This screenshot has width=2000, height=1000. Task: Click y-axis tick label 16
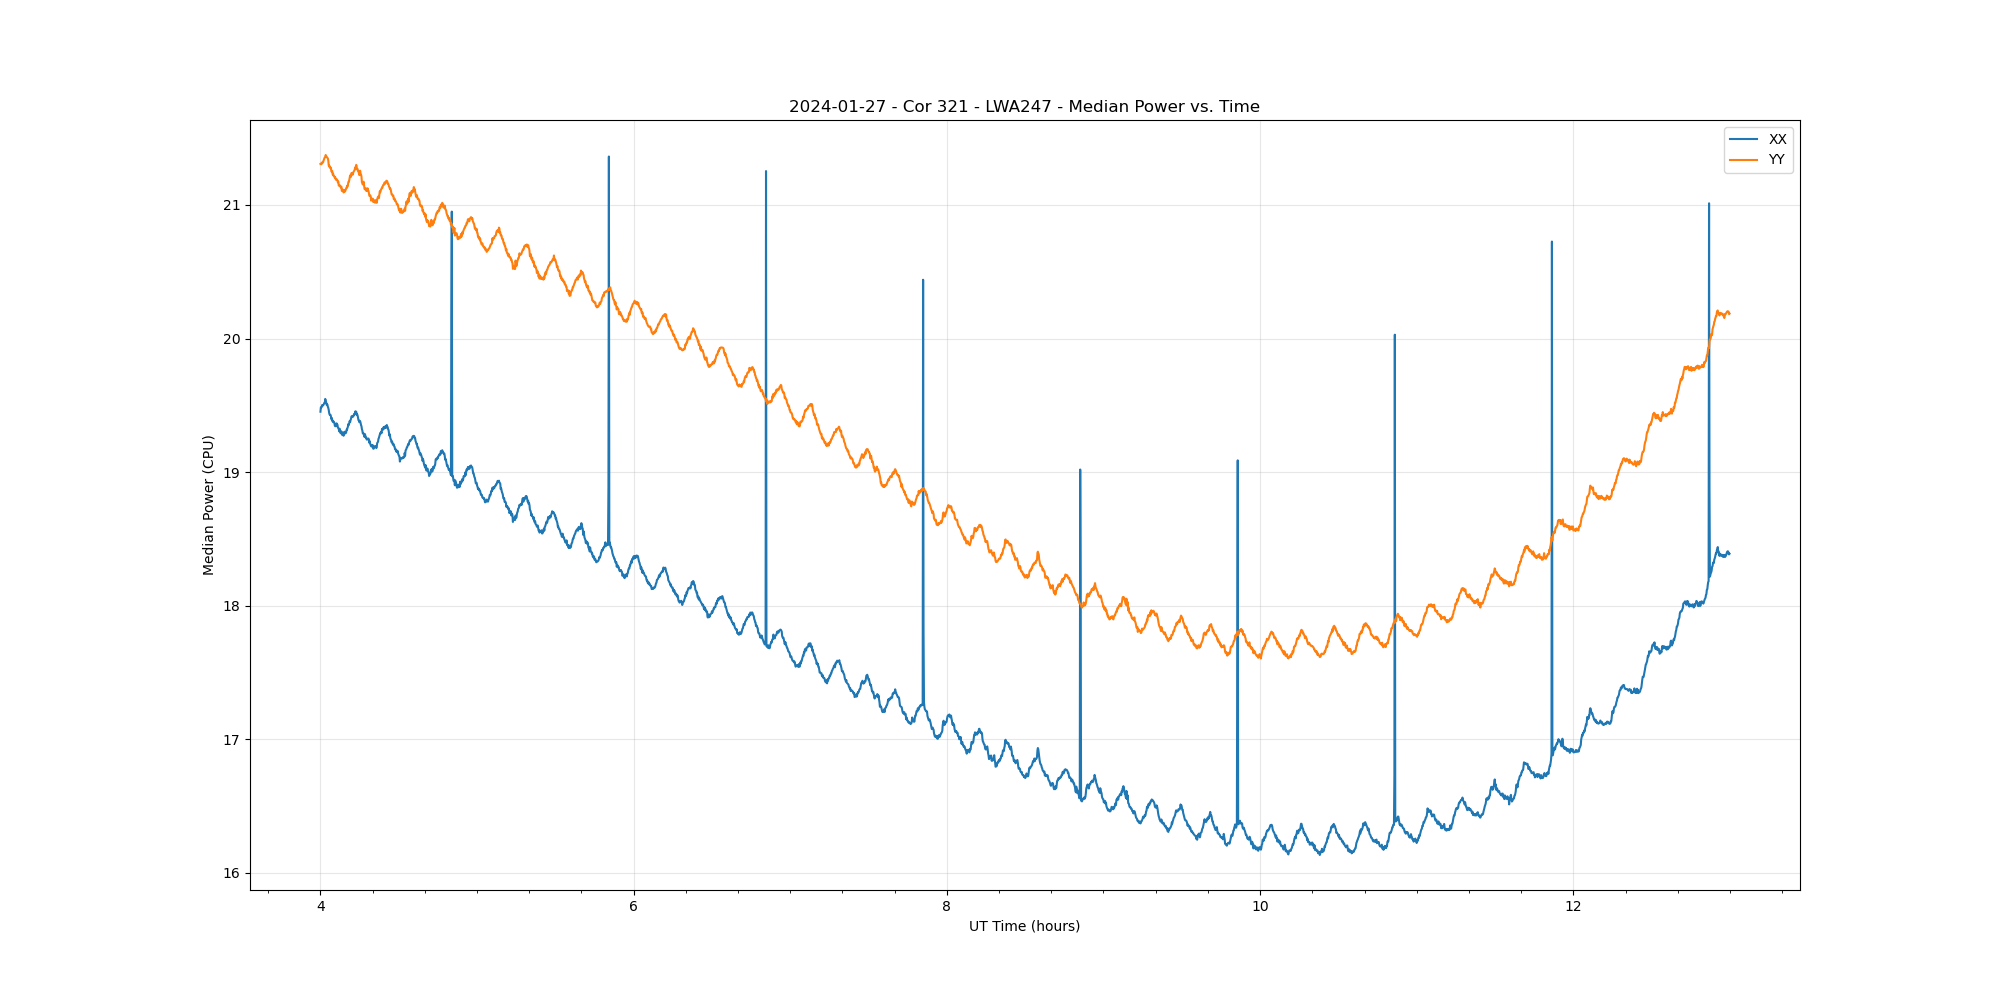[232, 873]
